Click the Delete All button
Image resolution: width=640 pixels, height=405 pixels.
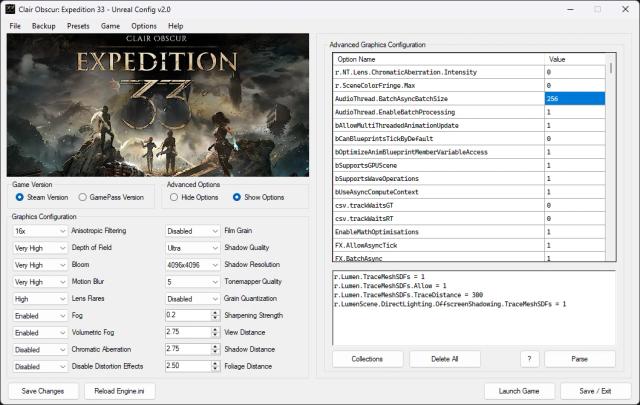(x=444, y=359)
